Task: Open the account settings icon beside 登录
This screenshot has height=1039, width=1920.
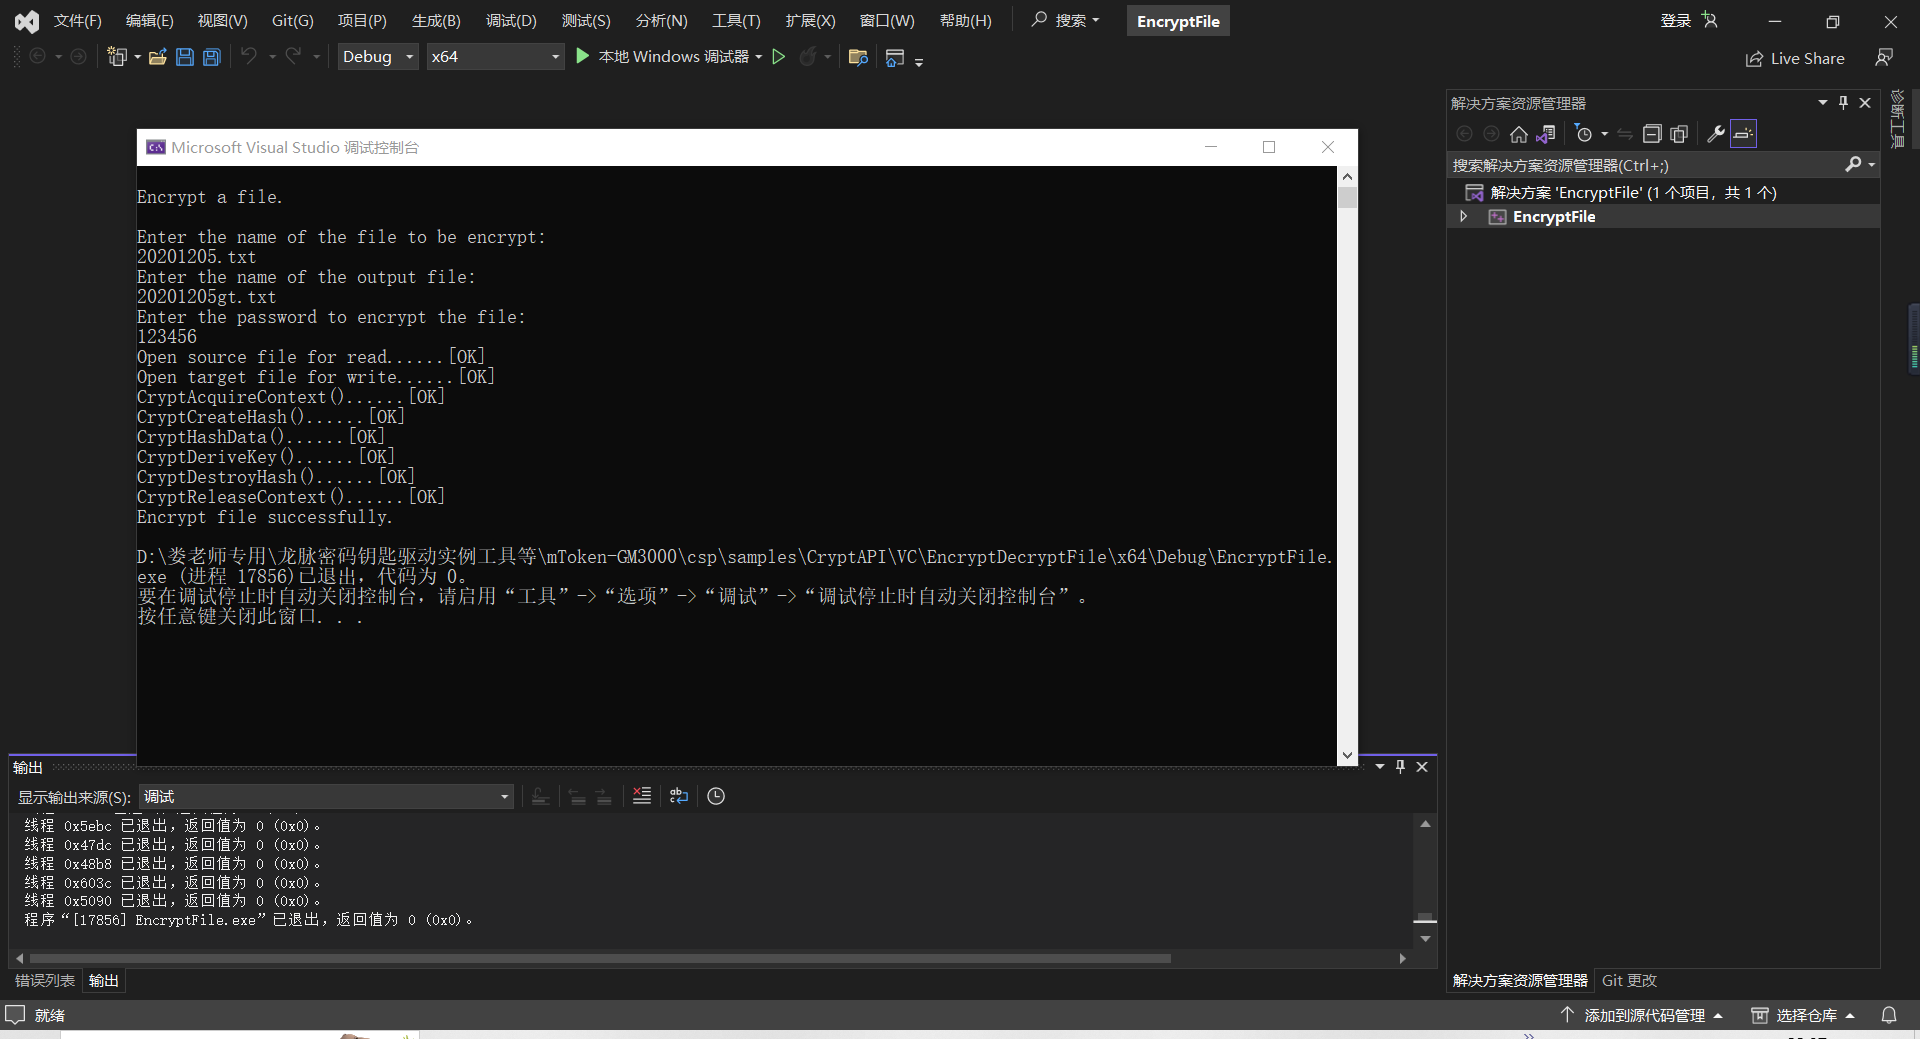Action: 1710,20
